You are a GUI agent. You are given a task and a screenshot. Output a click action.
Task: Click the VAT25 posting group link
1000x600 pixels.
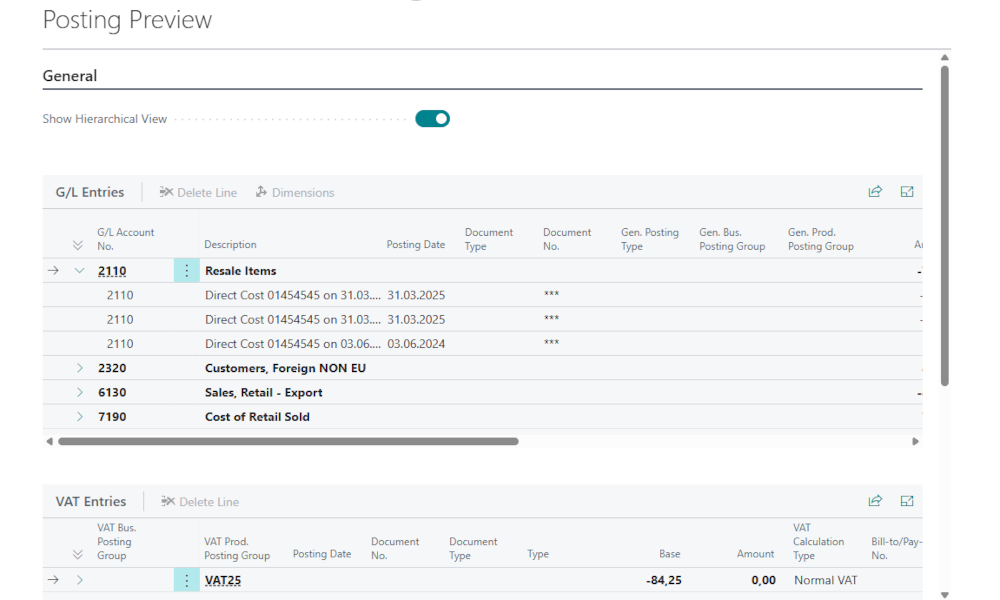click(223, 580)
